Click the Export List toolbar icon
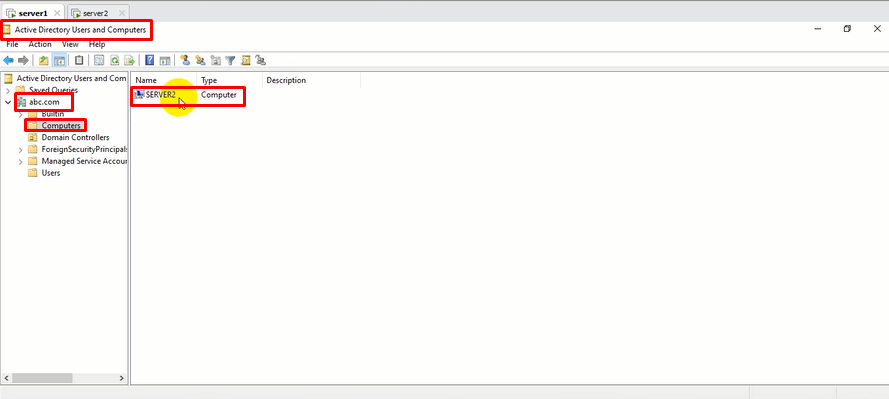The height and width of the screenshot is (399, 889). pyautogui.click(x=130, y=60)
